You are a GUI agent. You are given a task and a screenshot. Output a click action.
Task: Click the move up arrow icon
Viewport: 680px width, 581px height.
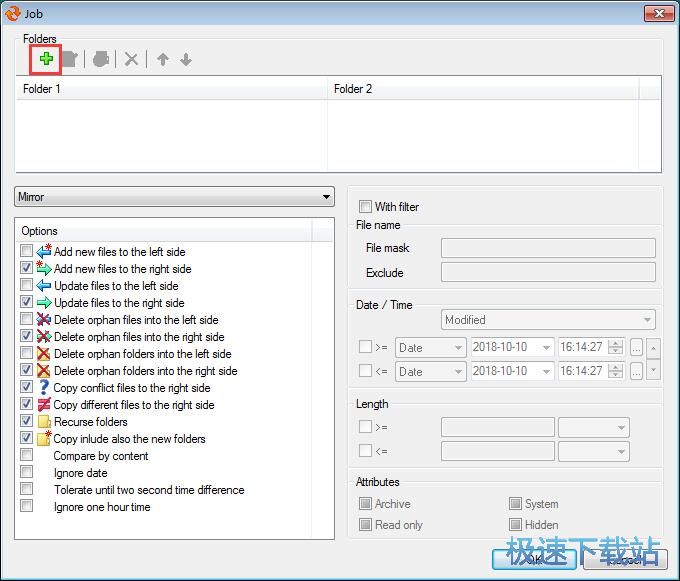pyautogui.click(x=162, y=59)
